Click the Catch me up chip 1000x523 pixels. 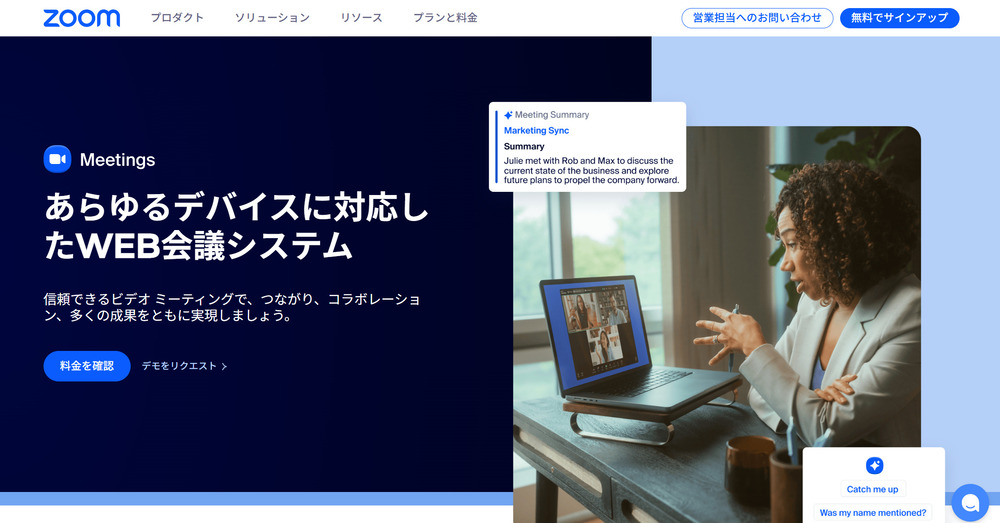click(x=872, y=489)
